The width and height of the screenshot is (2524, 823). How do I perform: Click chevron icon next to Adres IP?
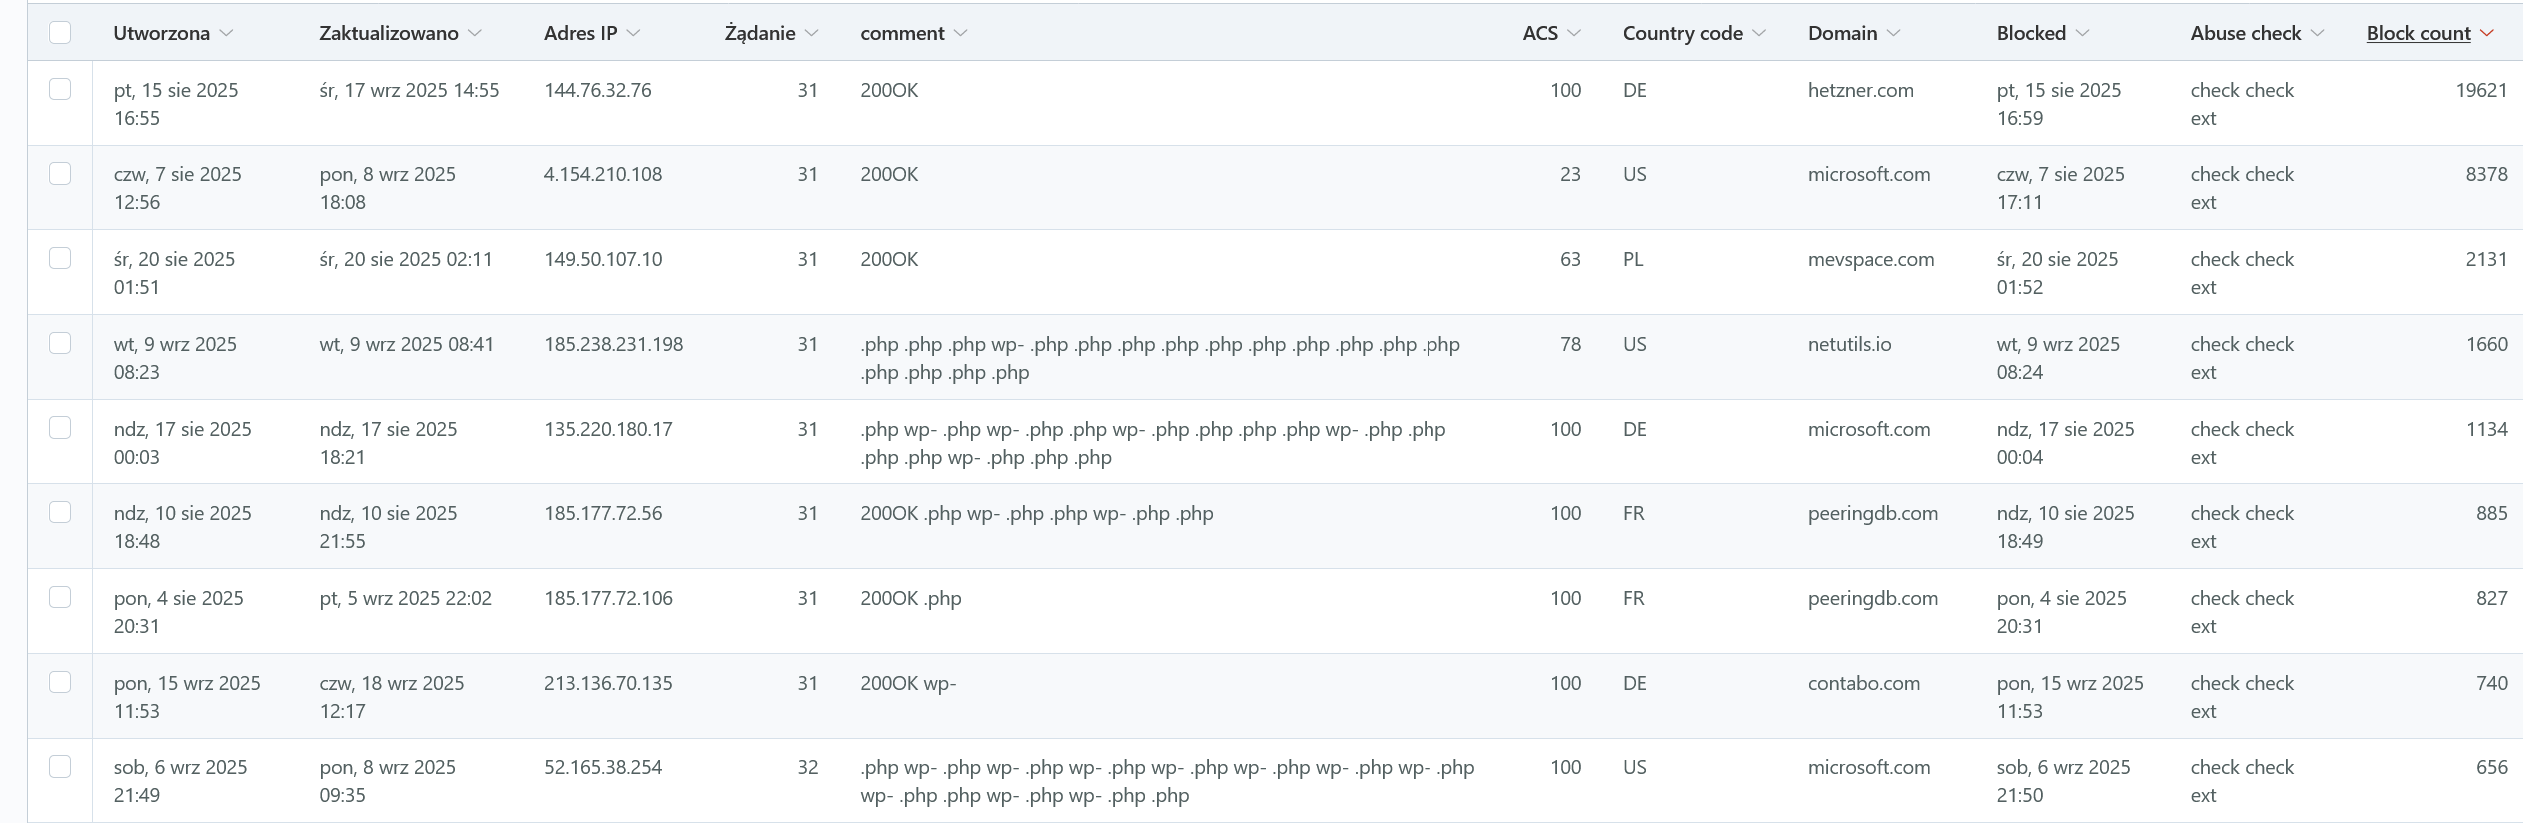[633, 34]
